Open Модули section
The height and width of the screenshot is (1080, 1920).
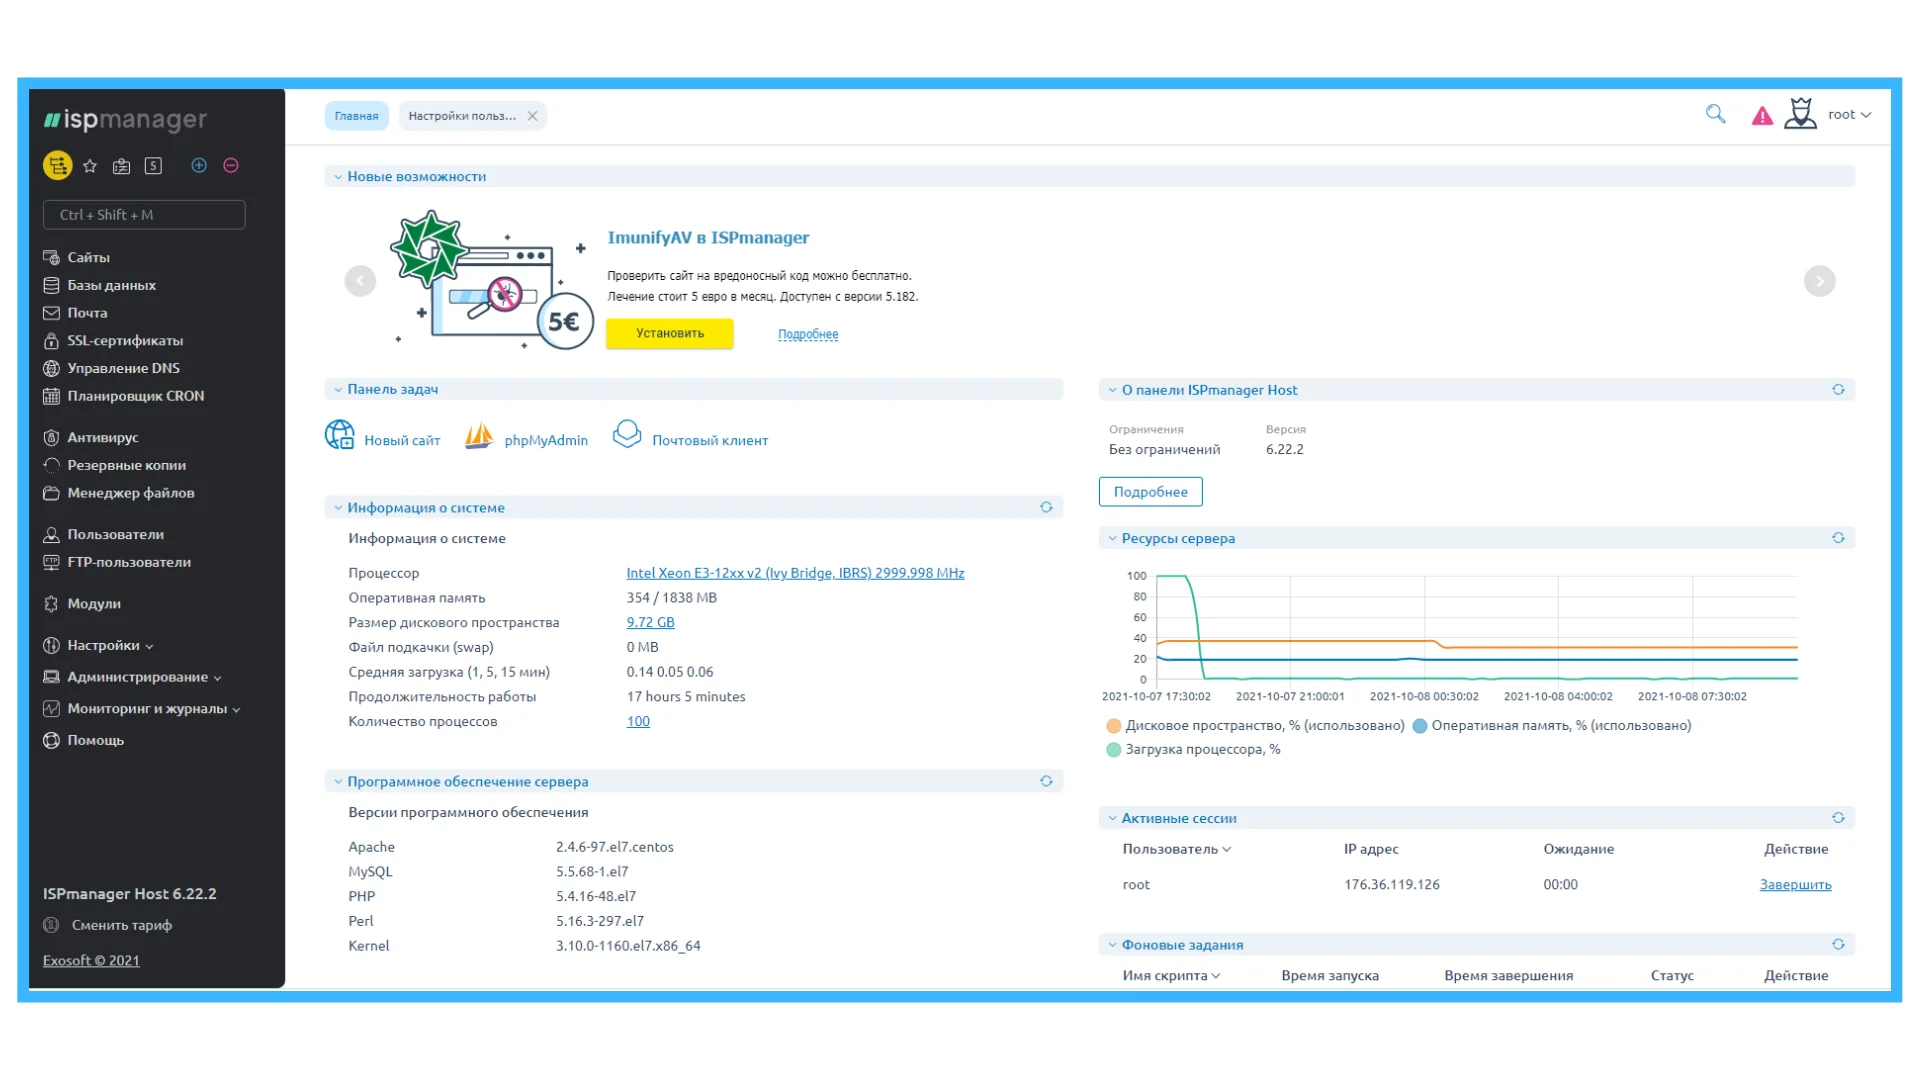(82, 604)
